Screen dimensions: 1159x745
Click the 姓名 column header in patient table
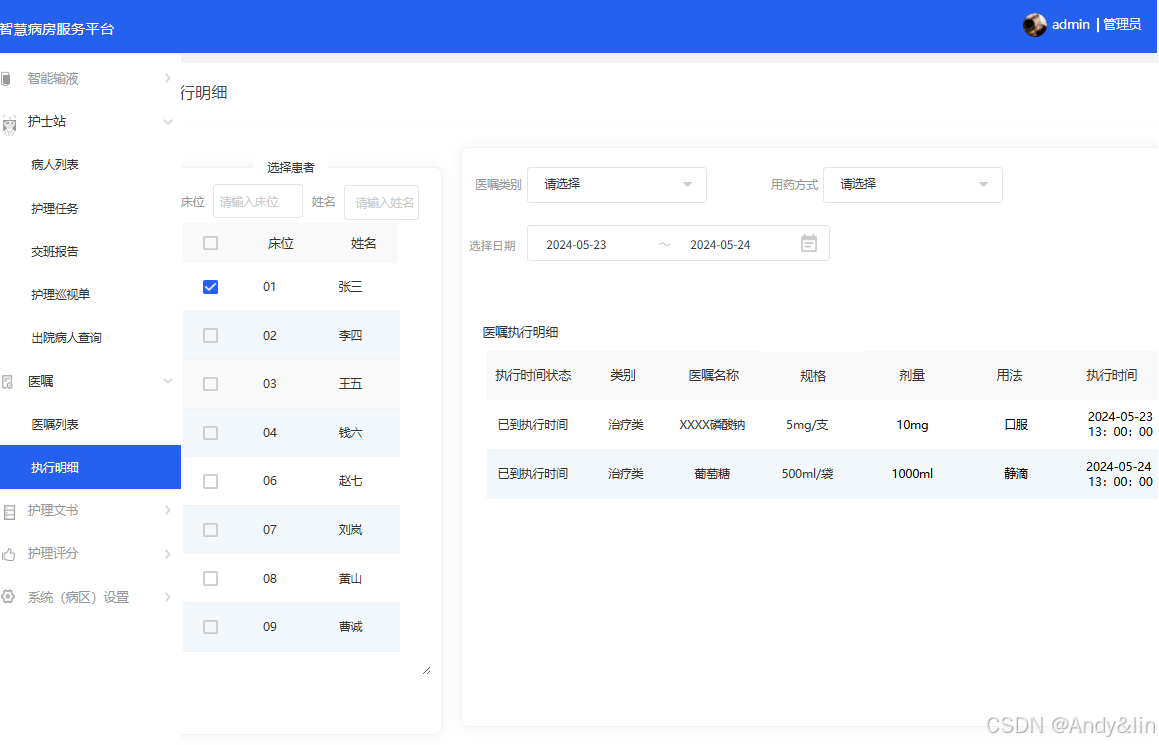[x=364, y=243]
